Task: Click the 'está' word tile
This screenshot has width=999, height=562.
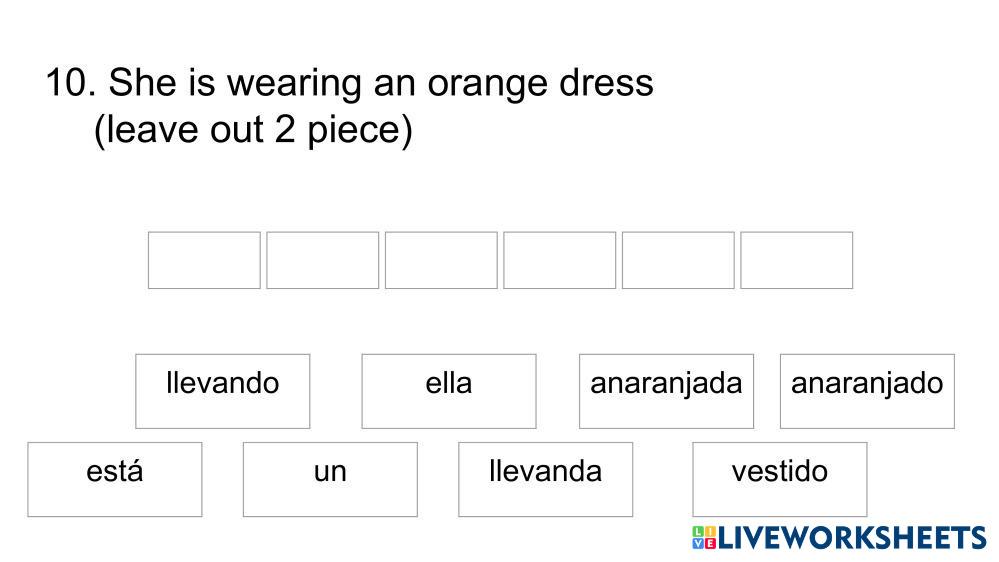Action: coord(114,479)
